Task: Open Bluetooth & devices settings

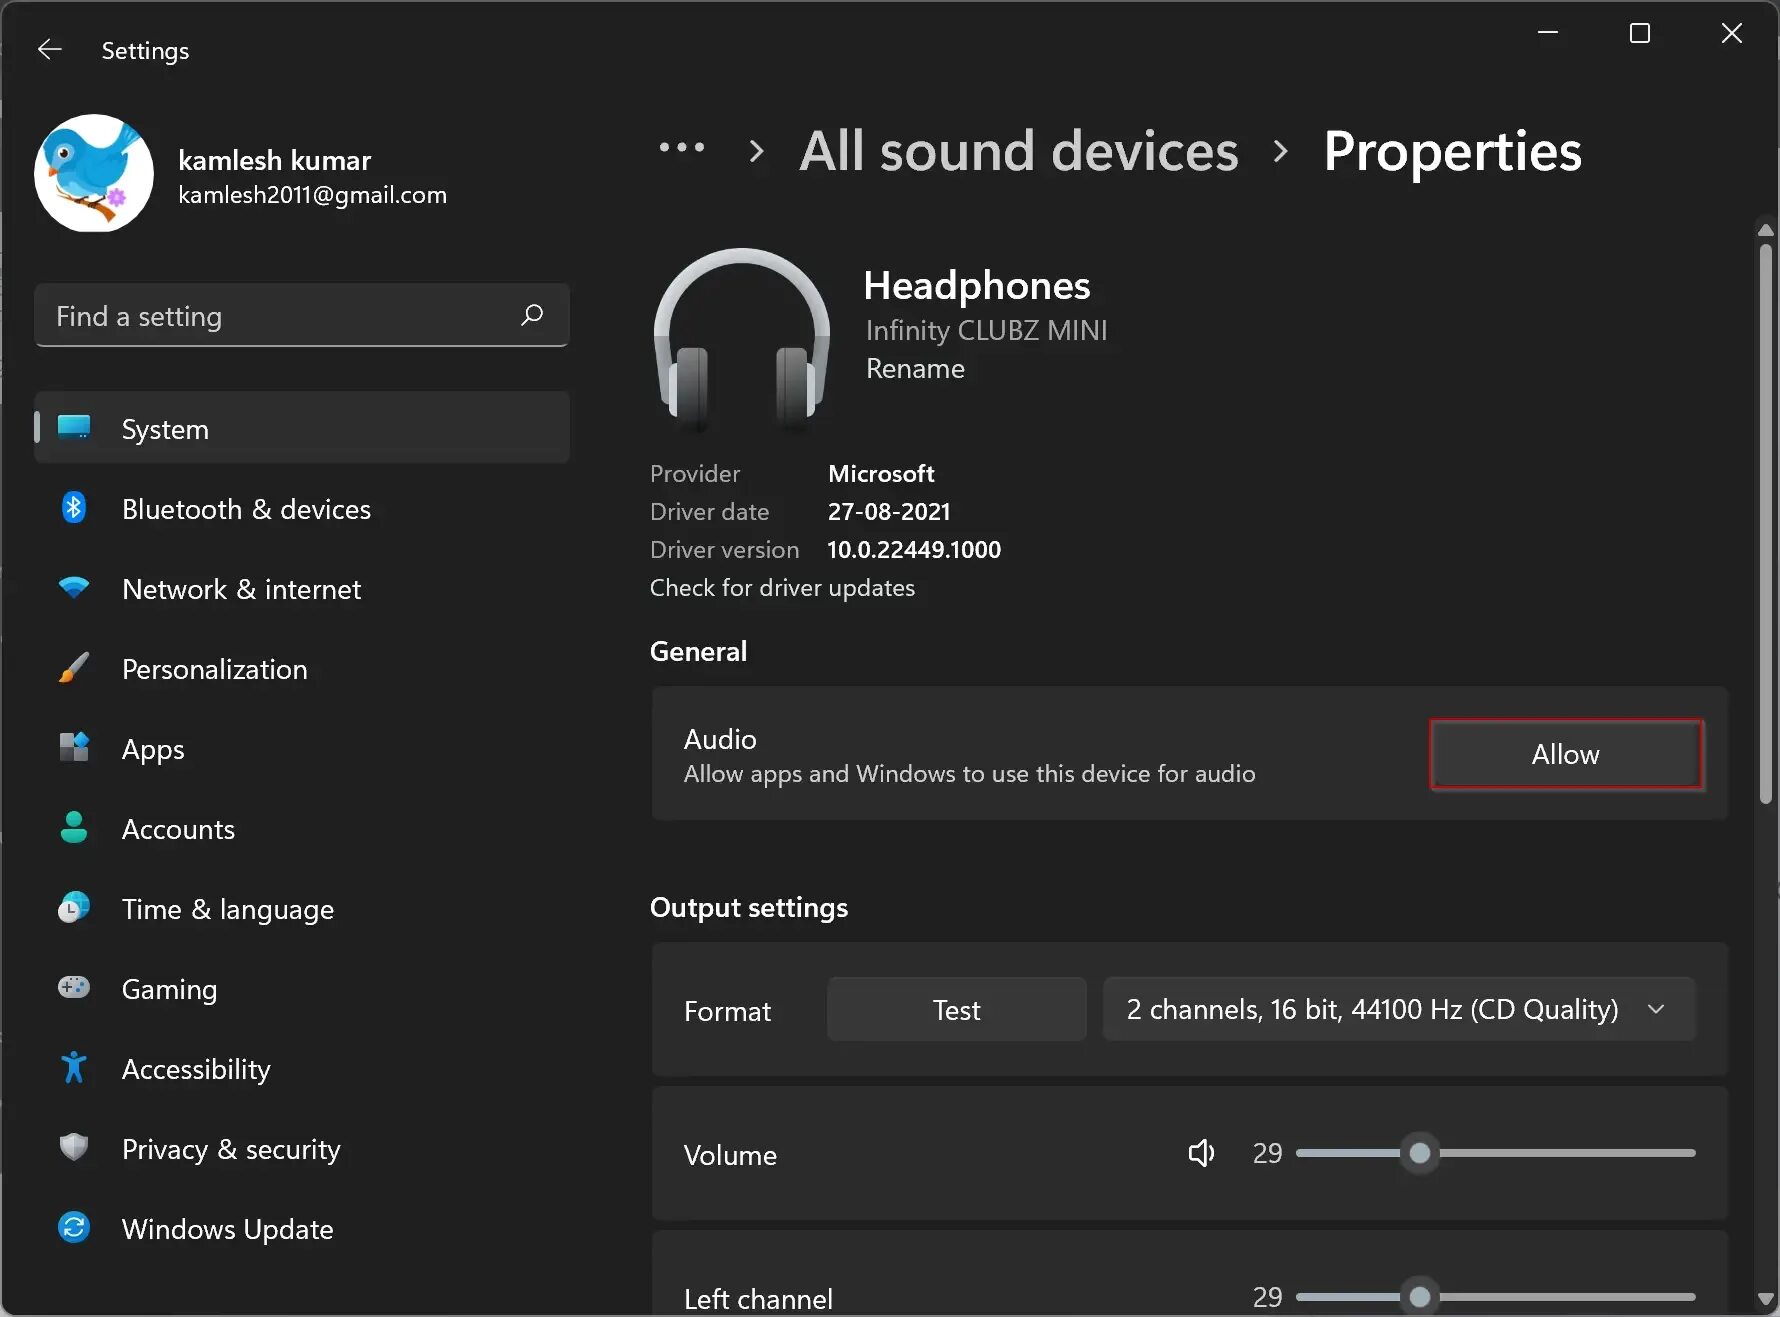Action: coord(302,508)
